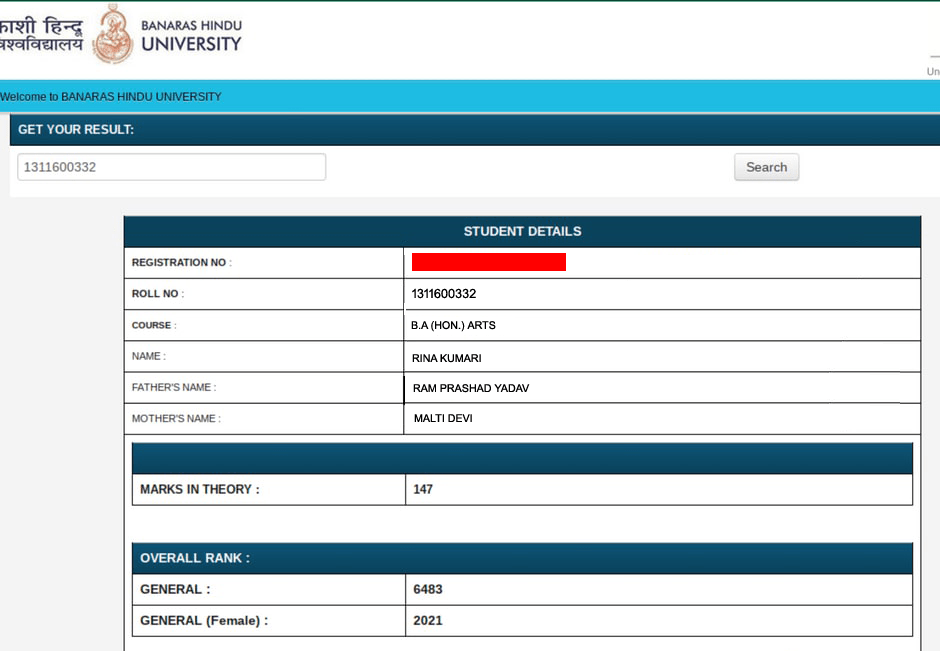Click the Search button
This screenshot has height=651, width=940.
pos(766,167)
